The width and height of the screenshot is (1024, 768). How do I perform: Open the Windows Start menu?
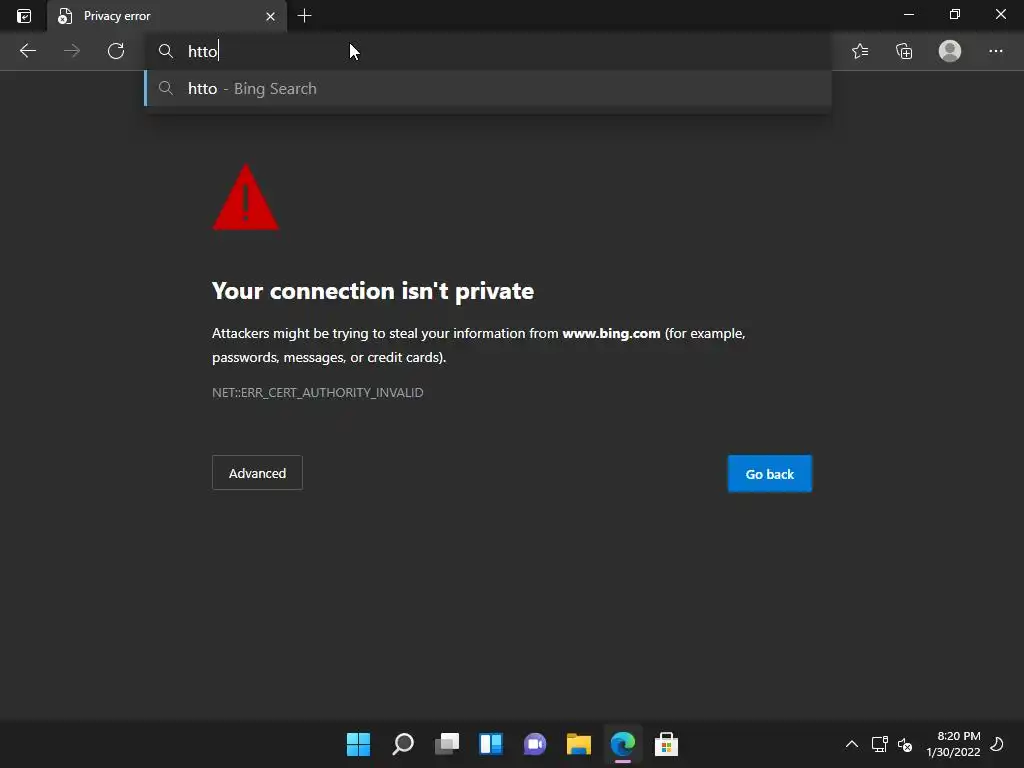pyautogui.click(x=358, y=744)
